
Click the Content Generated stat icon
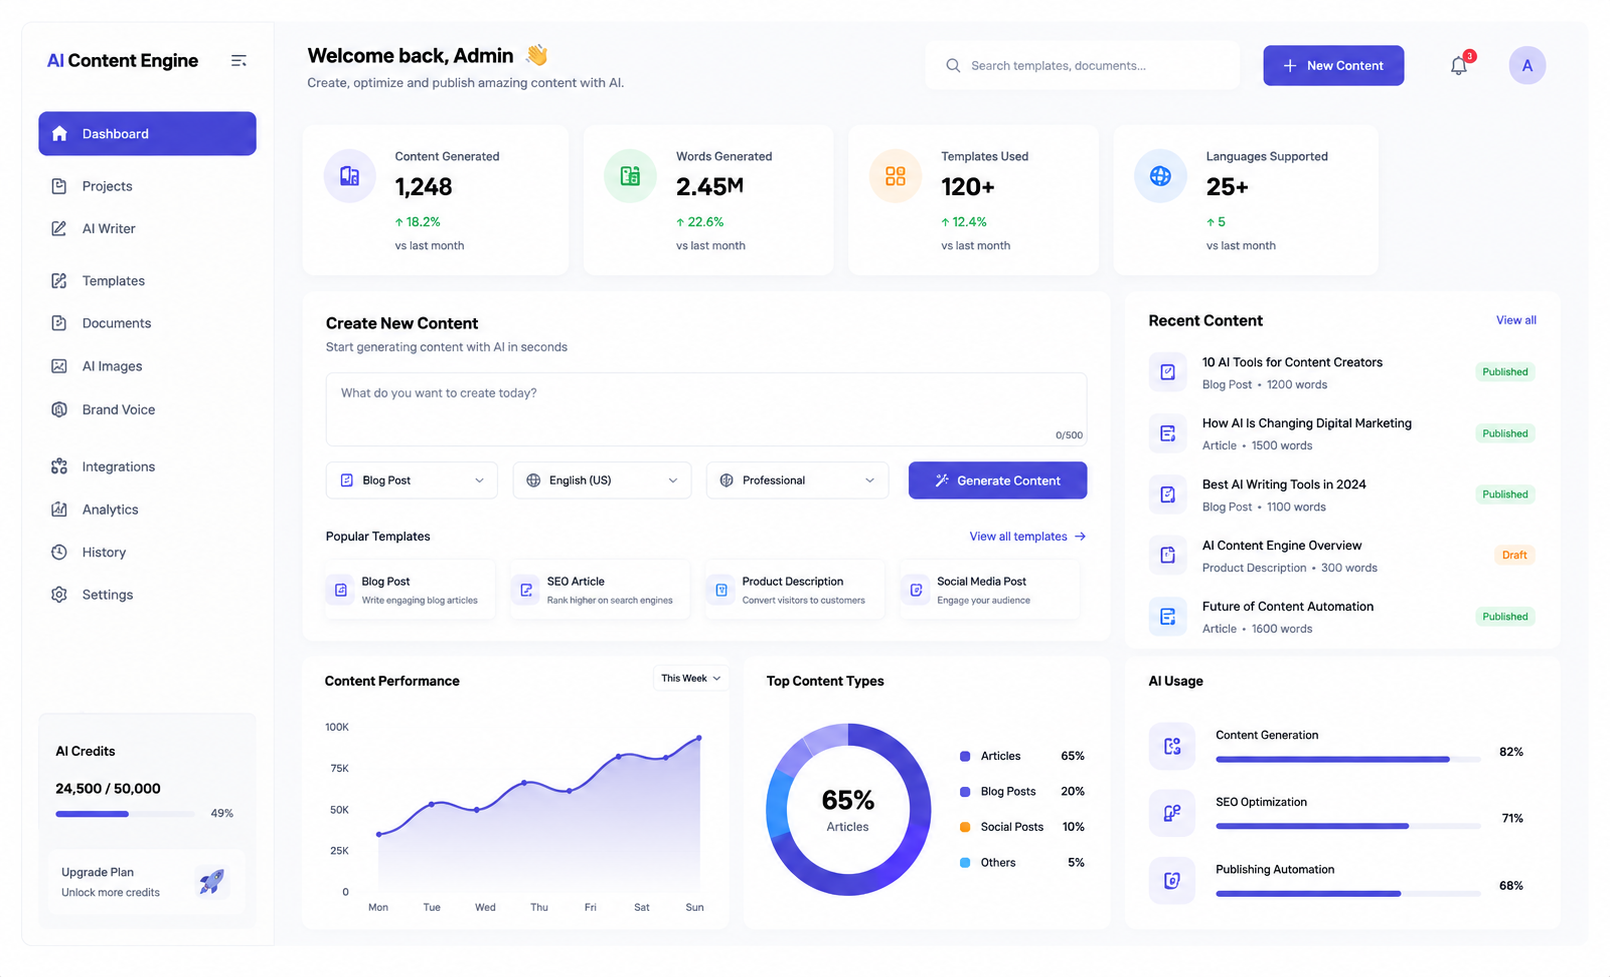349,176
